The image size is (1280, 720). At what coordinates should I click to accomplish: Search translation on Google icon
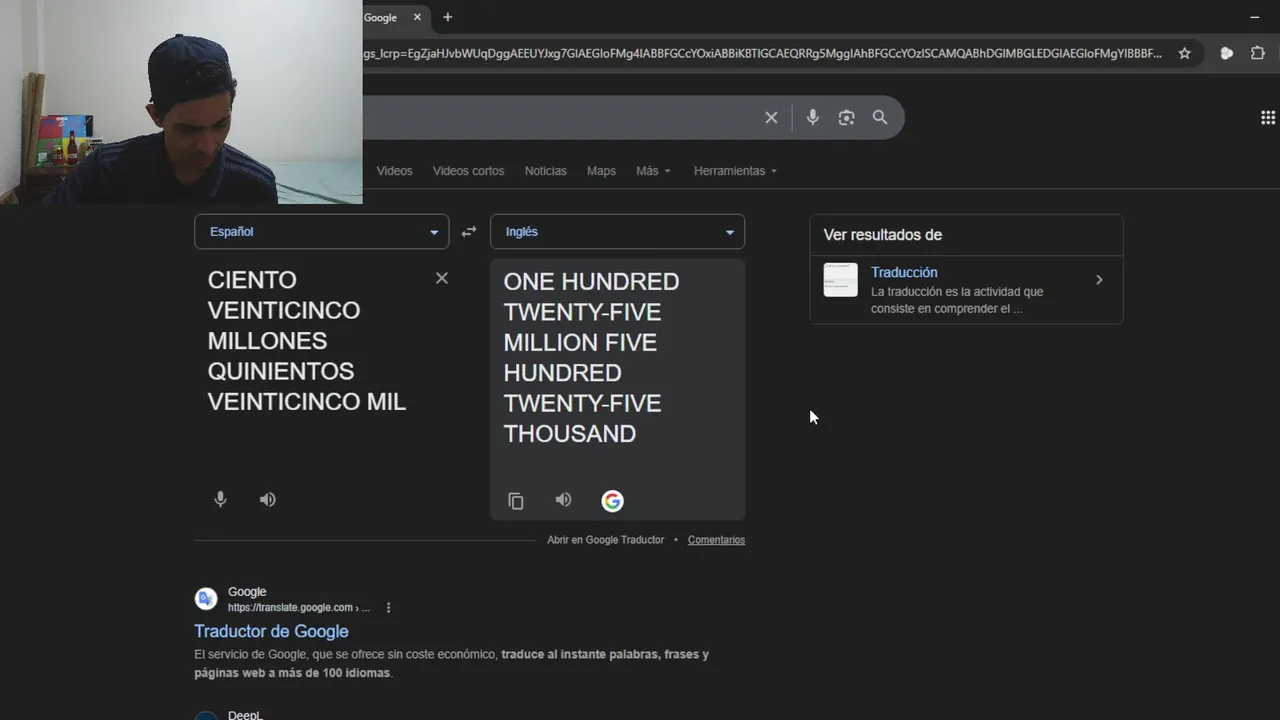[612, 501]
